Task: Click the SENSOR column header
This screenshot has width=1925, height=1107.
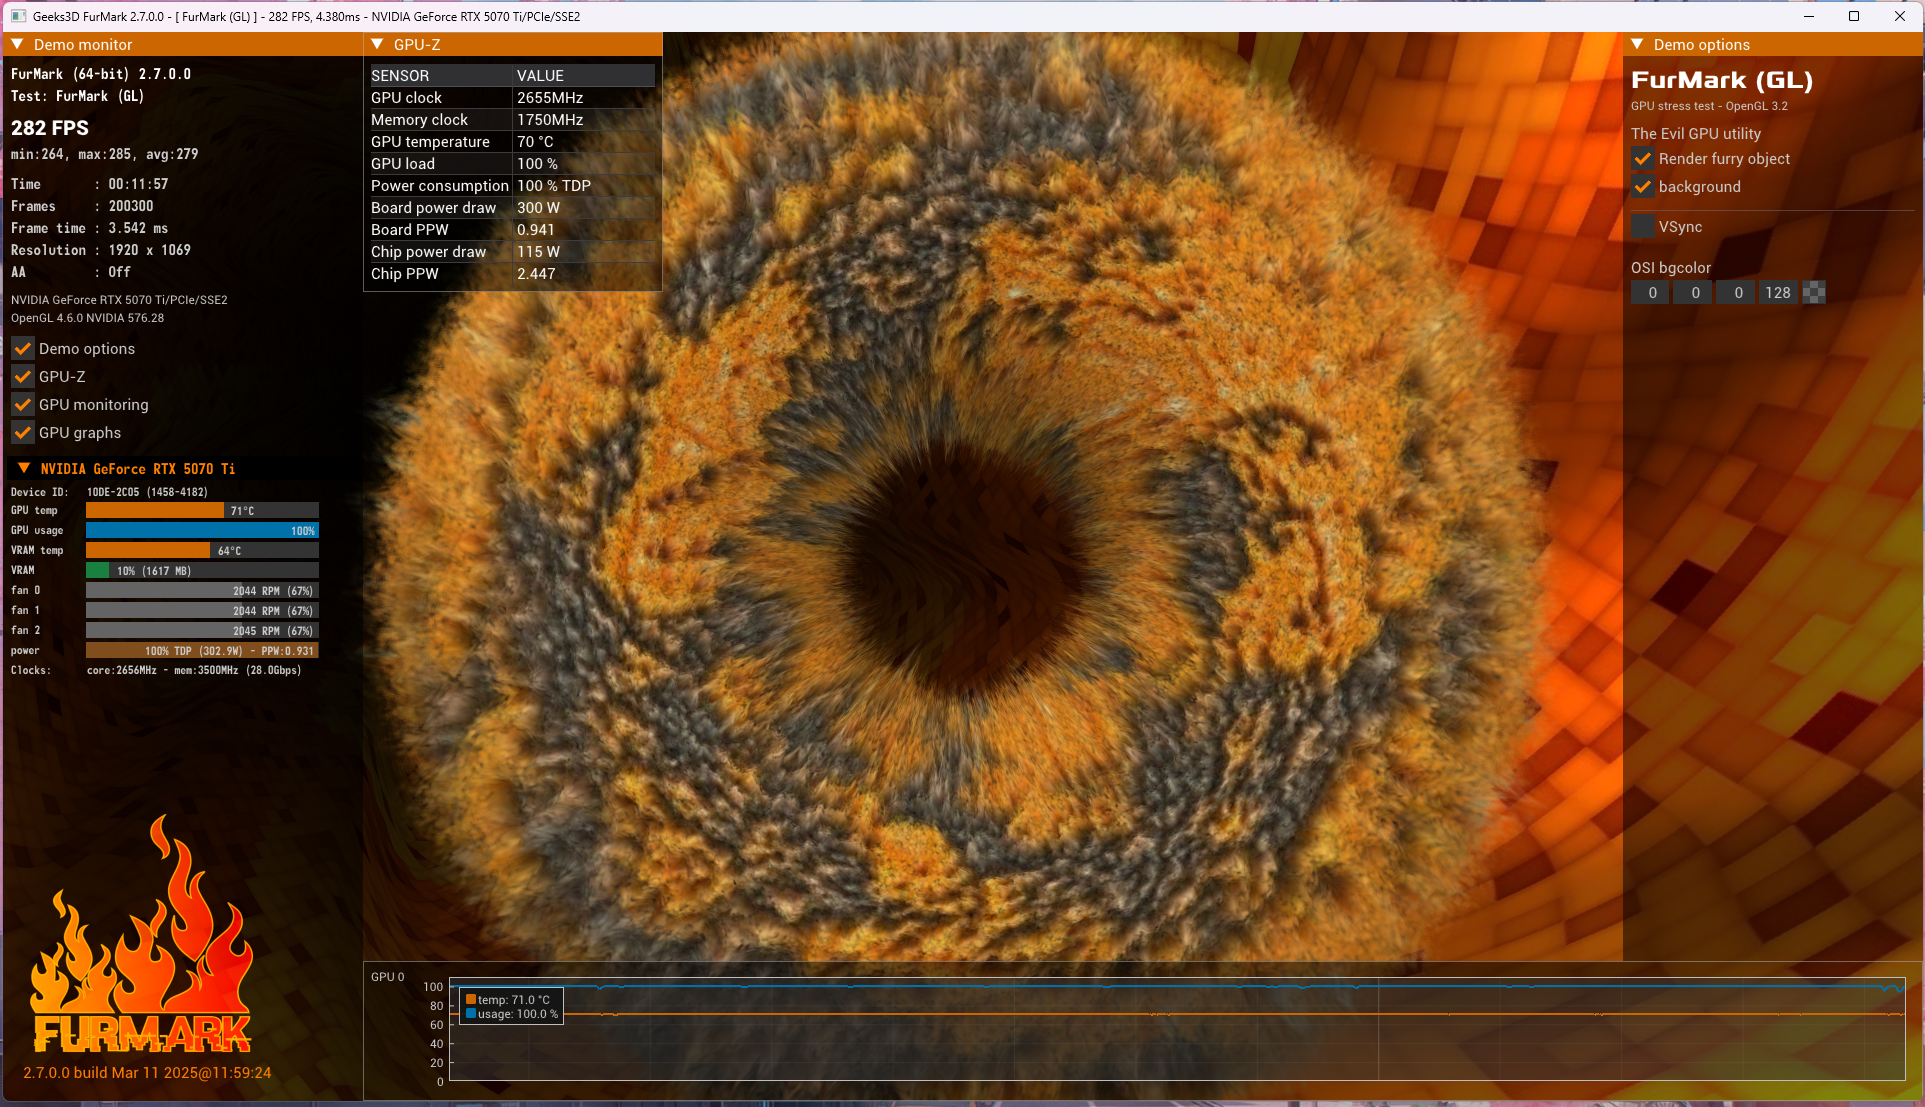Action: pyautogui.click(x=400, y=75)
